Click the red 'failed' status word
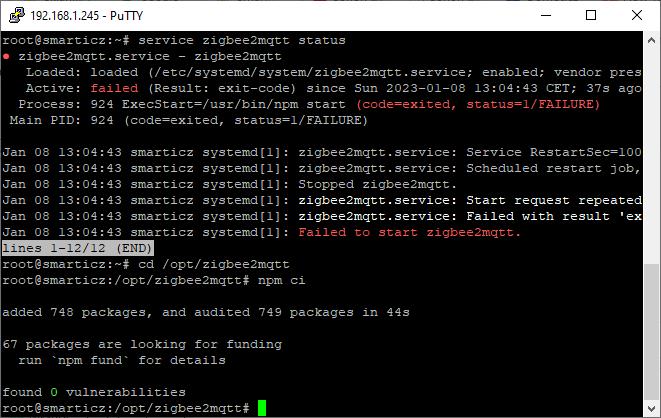Image resolution: width=661 pixels, height=418 pixels. pyautogui.click(x=114, y=88)
